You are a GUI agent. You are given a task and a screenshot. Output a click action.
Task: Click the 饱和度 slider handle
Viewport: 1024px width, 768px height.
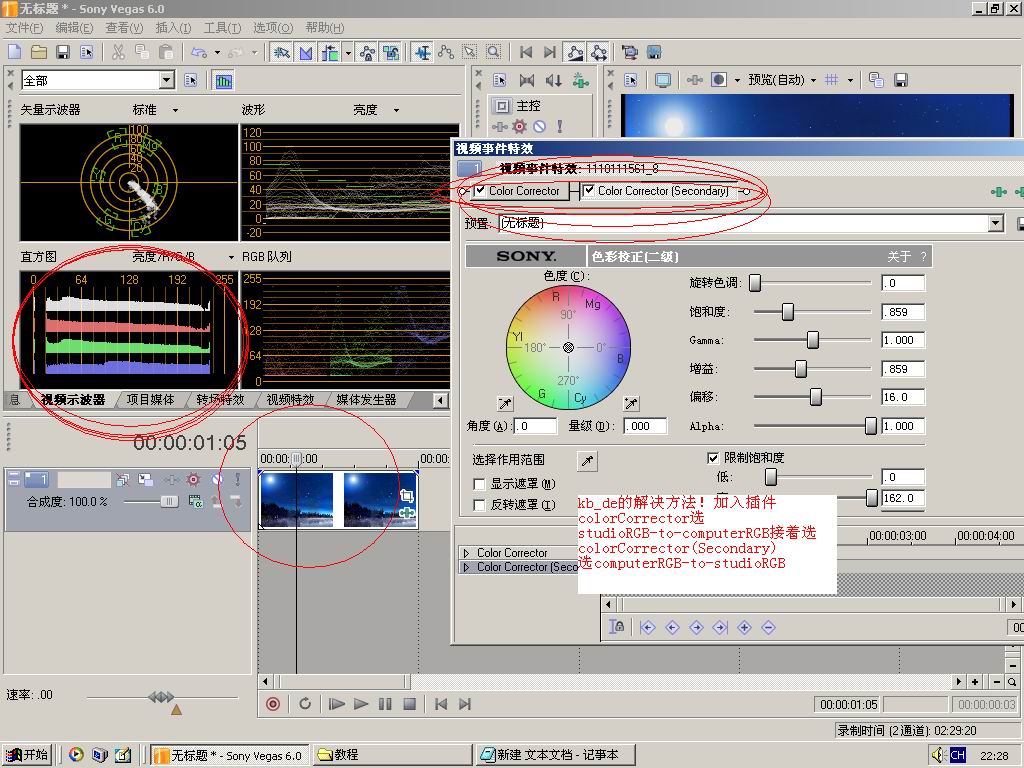[x=788, y=312]
